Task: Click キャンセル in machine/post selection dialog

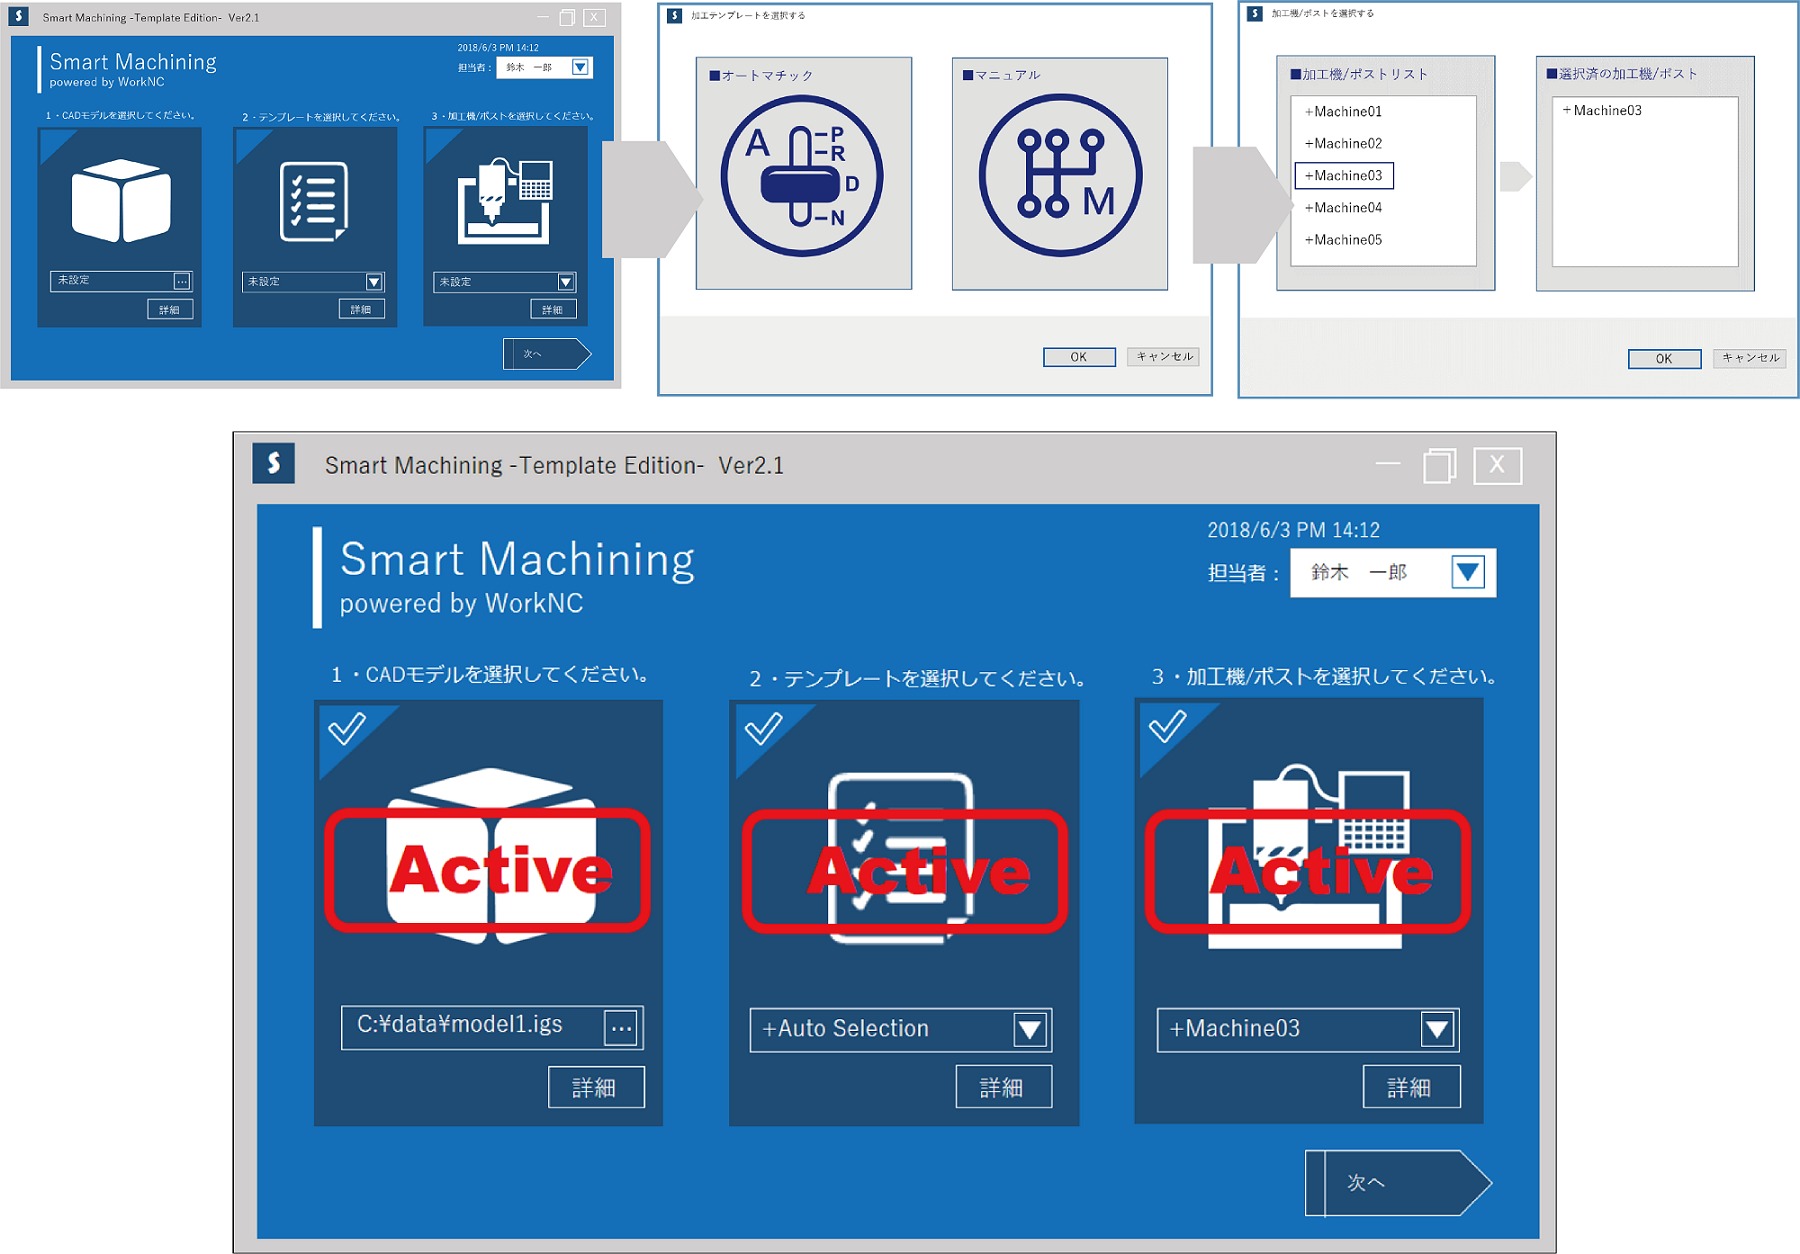Action: [x=1751, y=358]
